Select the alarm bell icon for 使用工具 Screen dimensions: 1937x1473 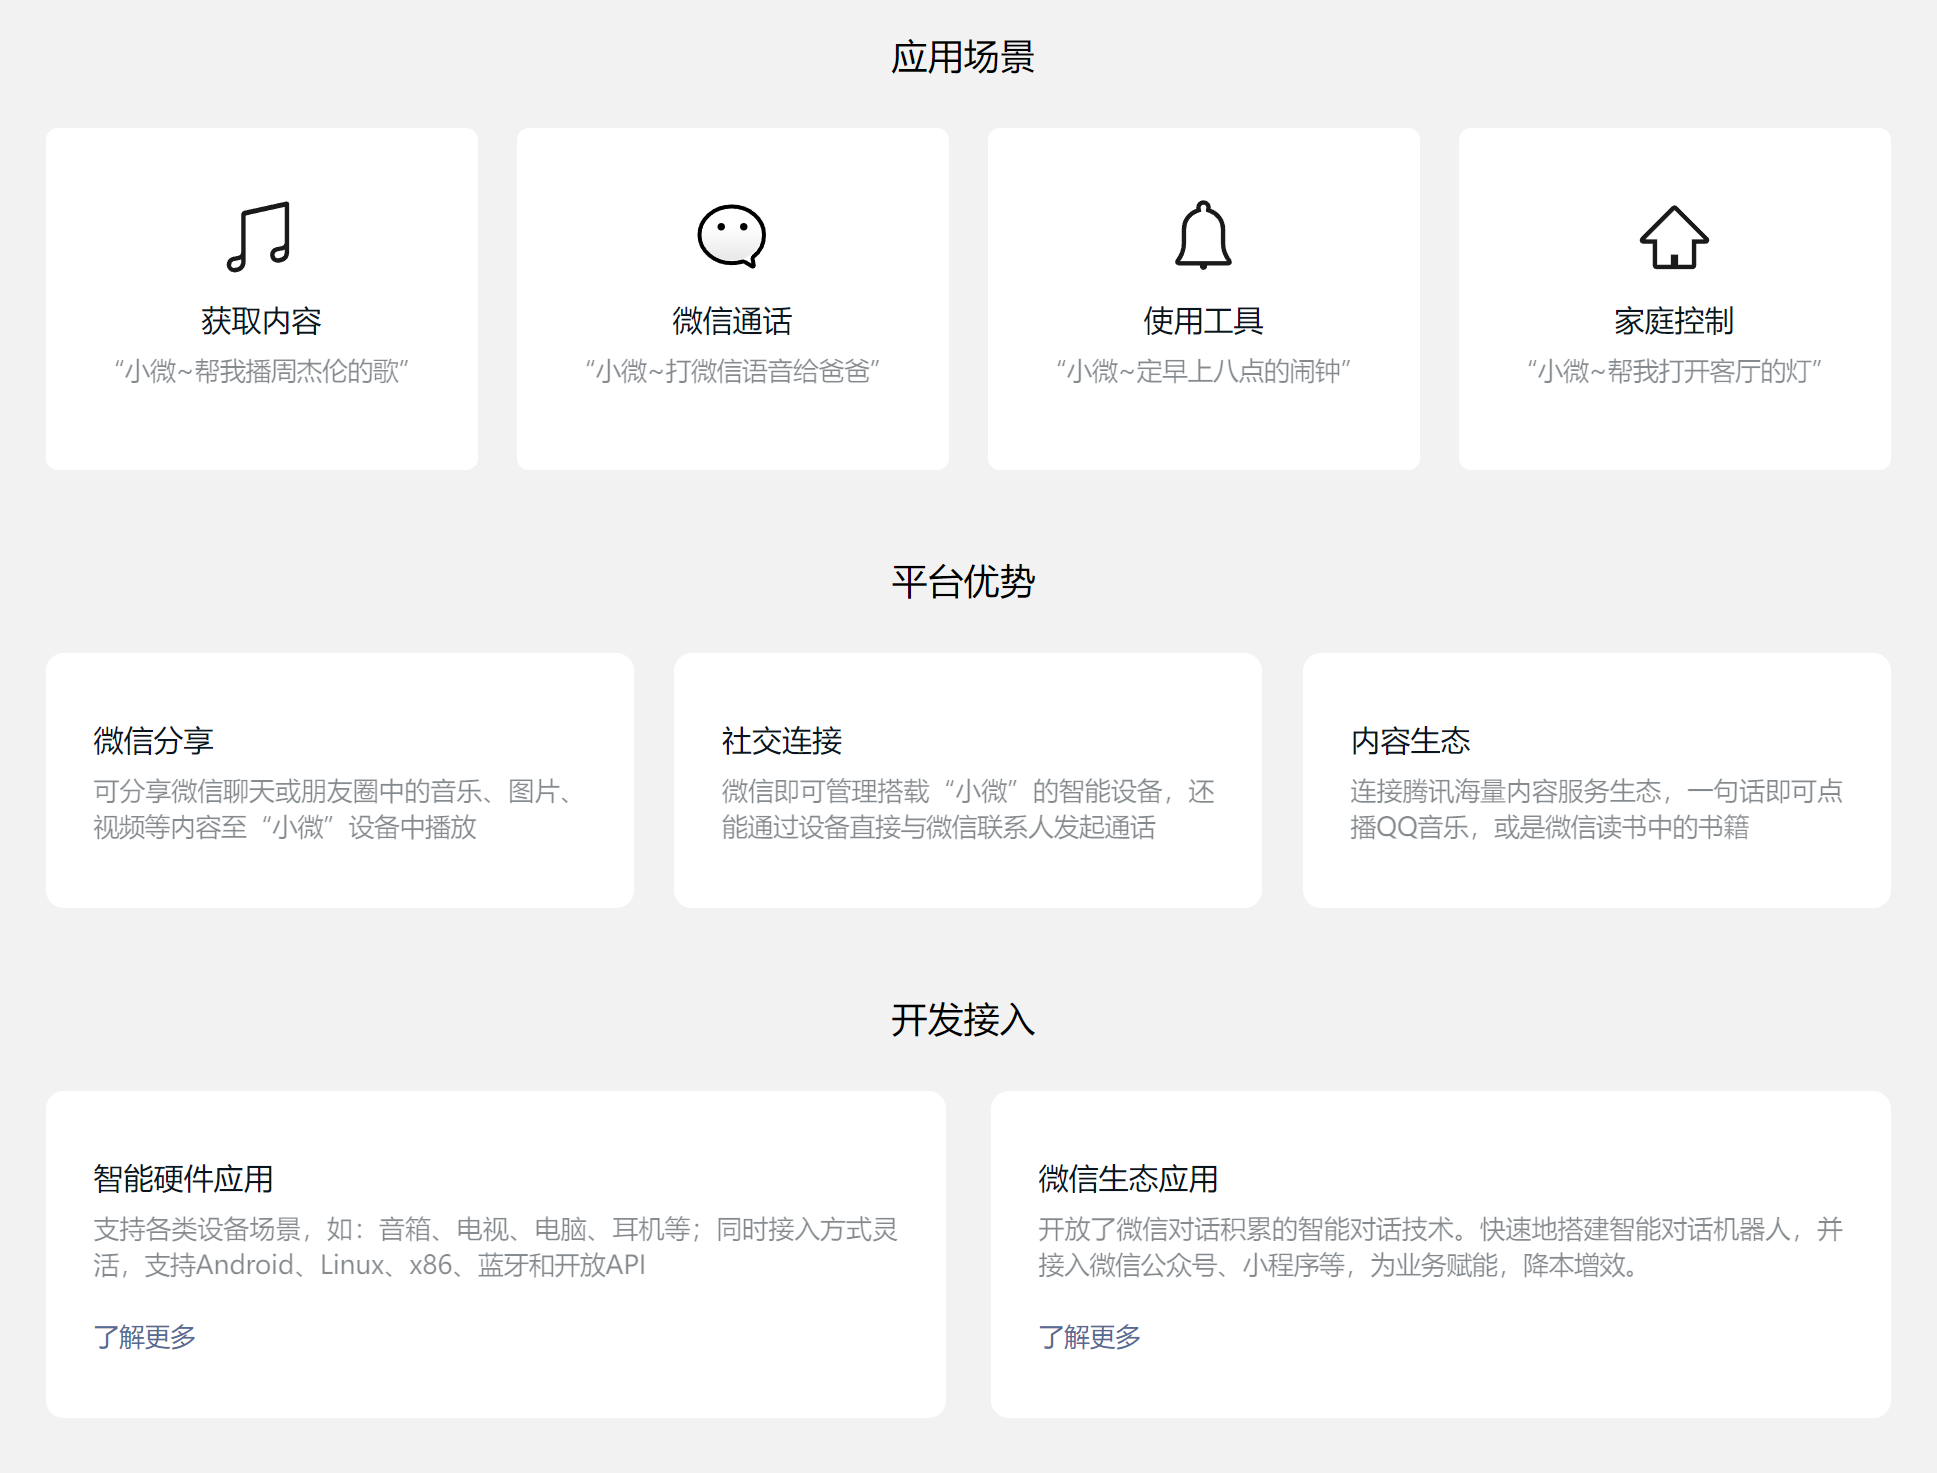tap(1202, 237)
